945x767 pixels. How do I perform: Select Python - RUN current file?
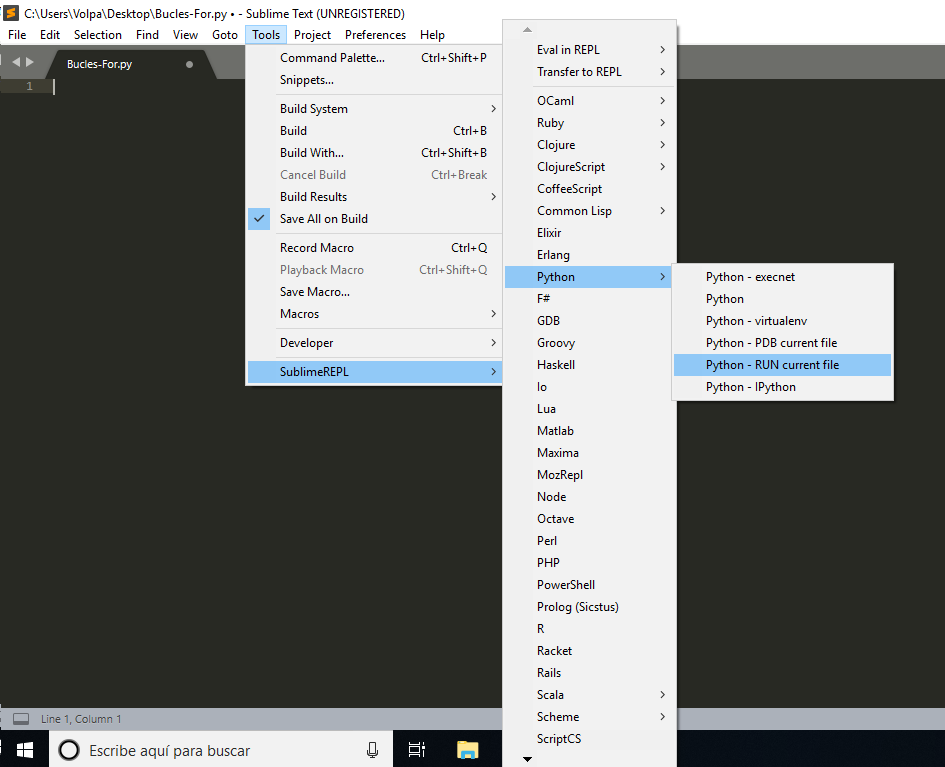772,365
